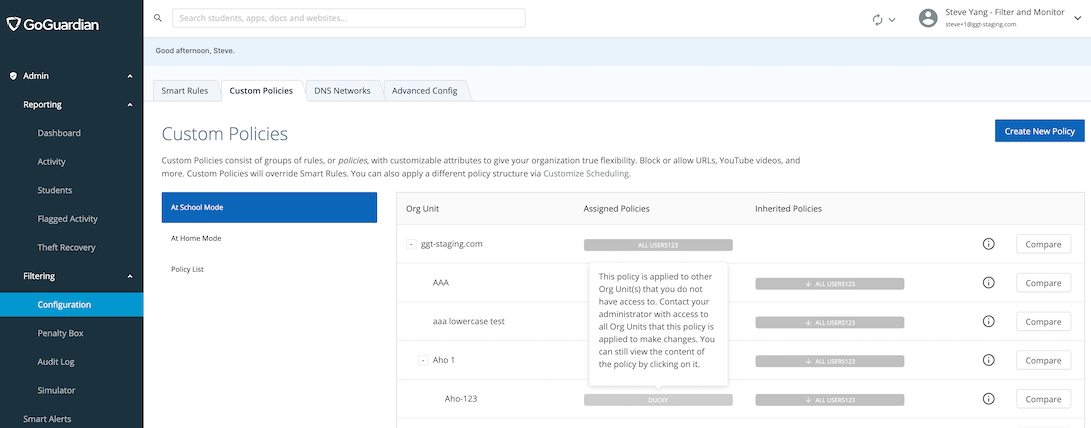Click the Customize Scheduling link
The height and width of the screenshot is (428, 1091).
pyautogui.click(x=586, y=174)
